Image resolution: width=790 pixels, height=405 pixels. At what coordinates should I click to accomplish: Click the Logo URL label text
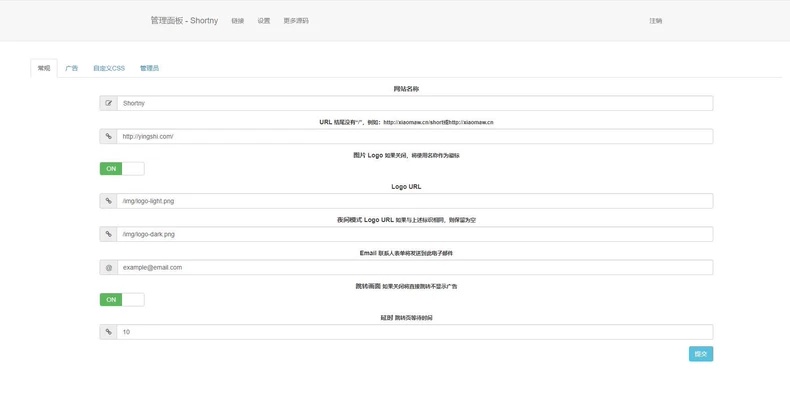click(406, 186)
